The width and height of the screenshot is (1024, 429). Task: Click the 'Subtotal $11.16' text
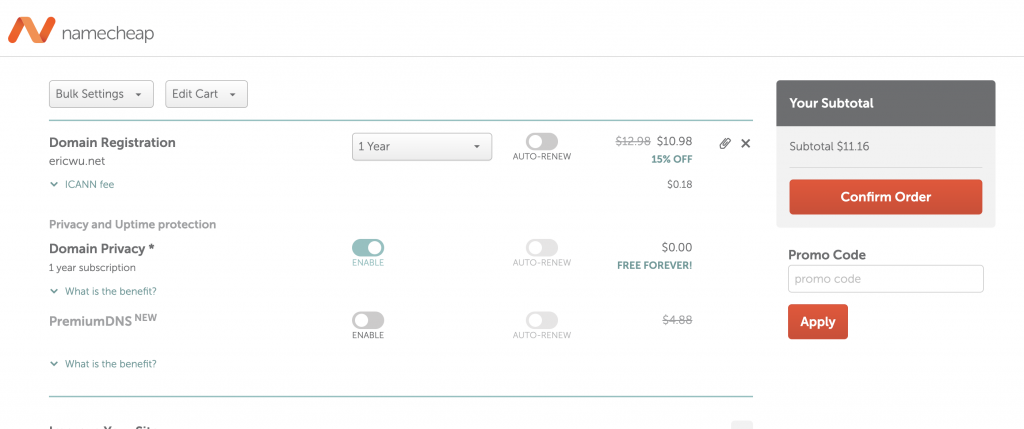pos(829,146)
